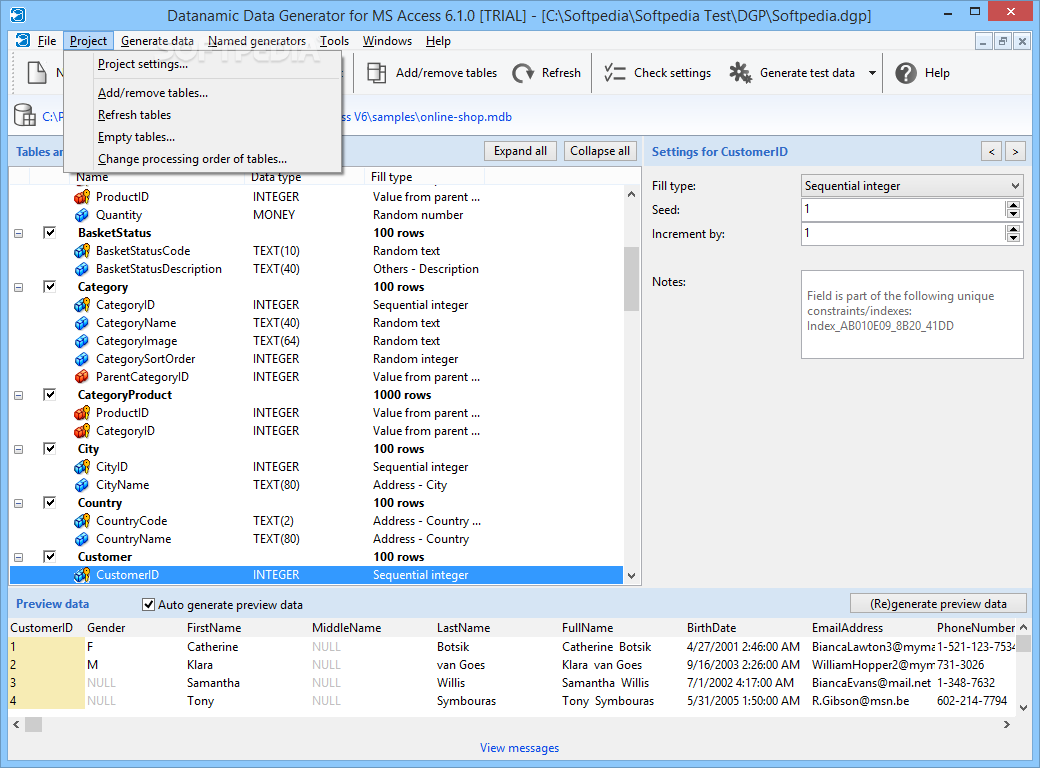This screenshot has height=768, width=1040.
Task: Click the icon of CategoryImage field
Action: (82, 341)
